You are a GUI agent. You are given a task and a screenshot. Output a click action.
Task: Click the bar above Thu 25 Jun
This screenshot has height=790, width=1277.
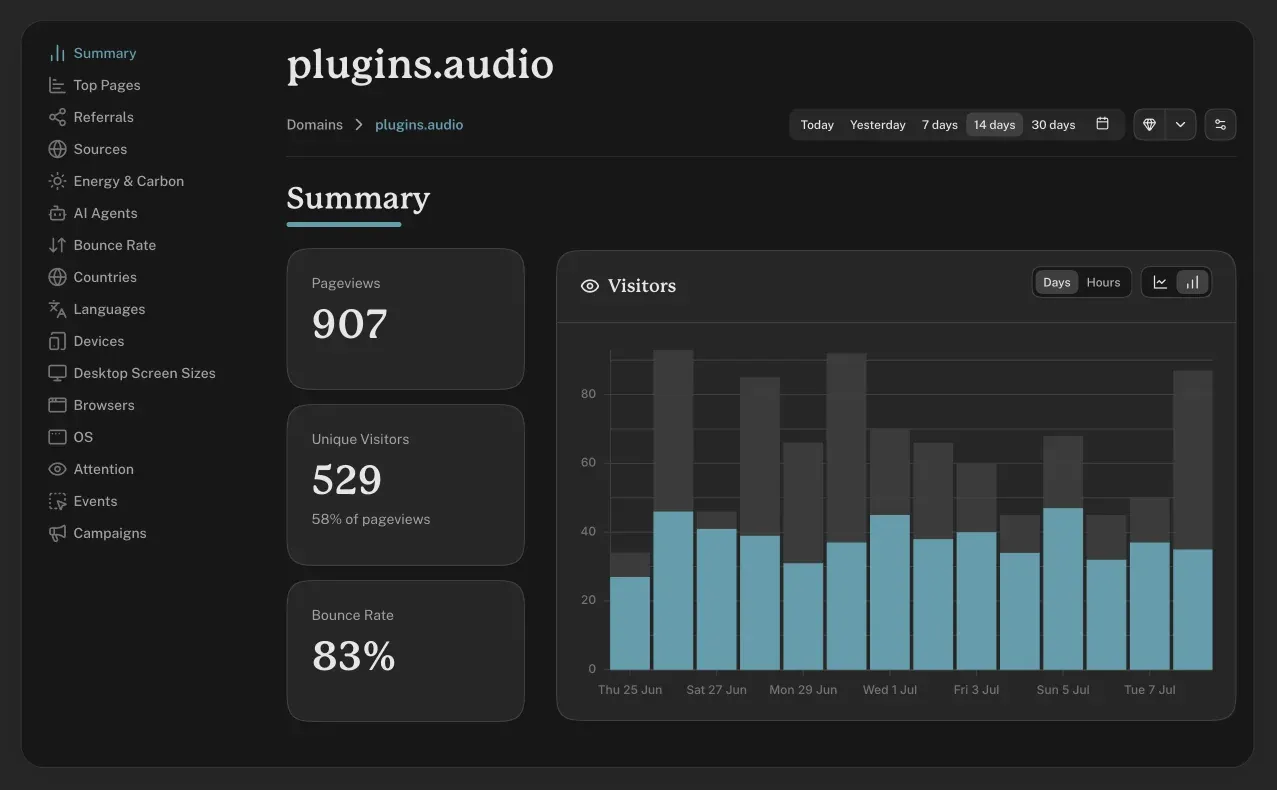click(630, 611)
